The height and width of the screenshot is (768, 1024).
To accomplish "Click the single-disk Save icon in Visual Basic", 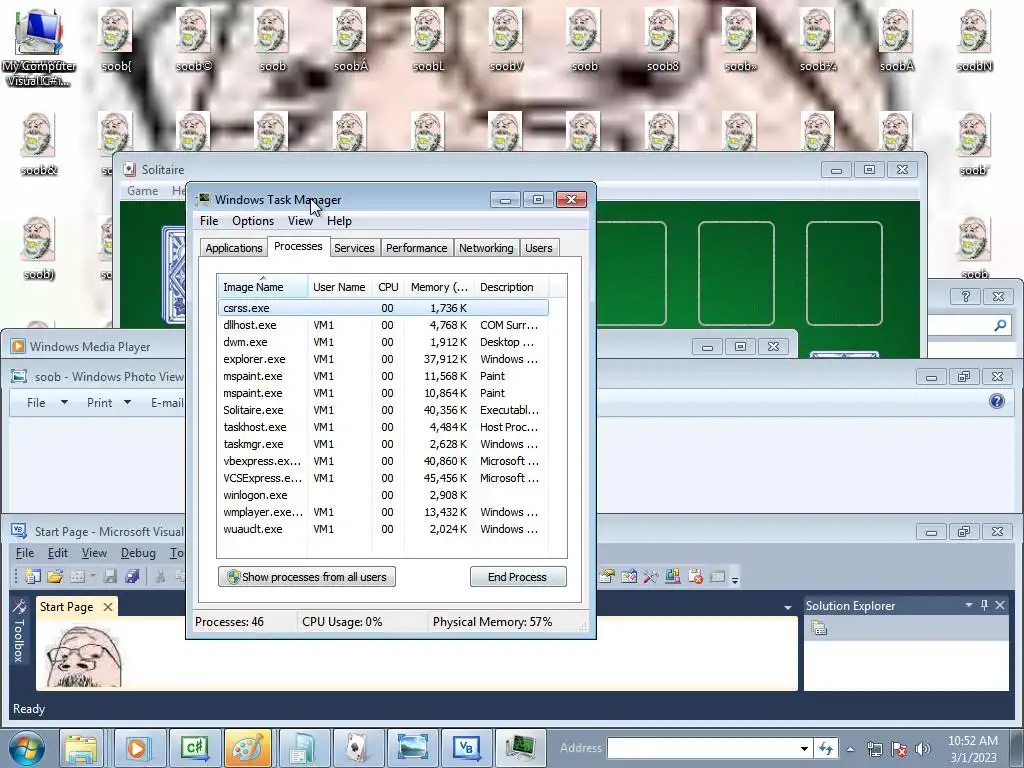I will [110, 576].
